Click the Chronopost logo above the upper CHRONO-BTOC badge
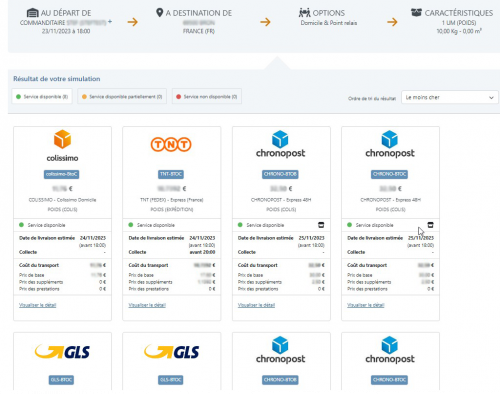This screenshot has width=500, height=394. coord(390,144)
